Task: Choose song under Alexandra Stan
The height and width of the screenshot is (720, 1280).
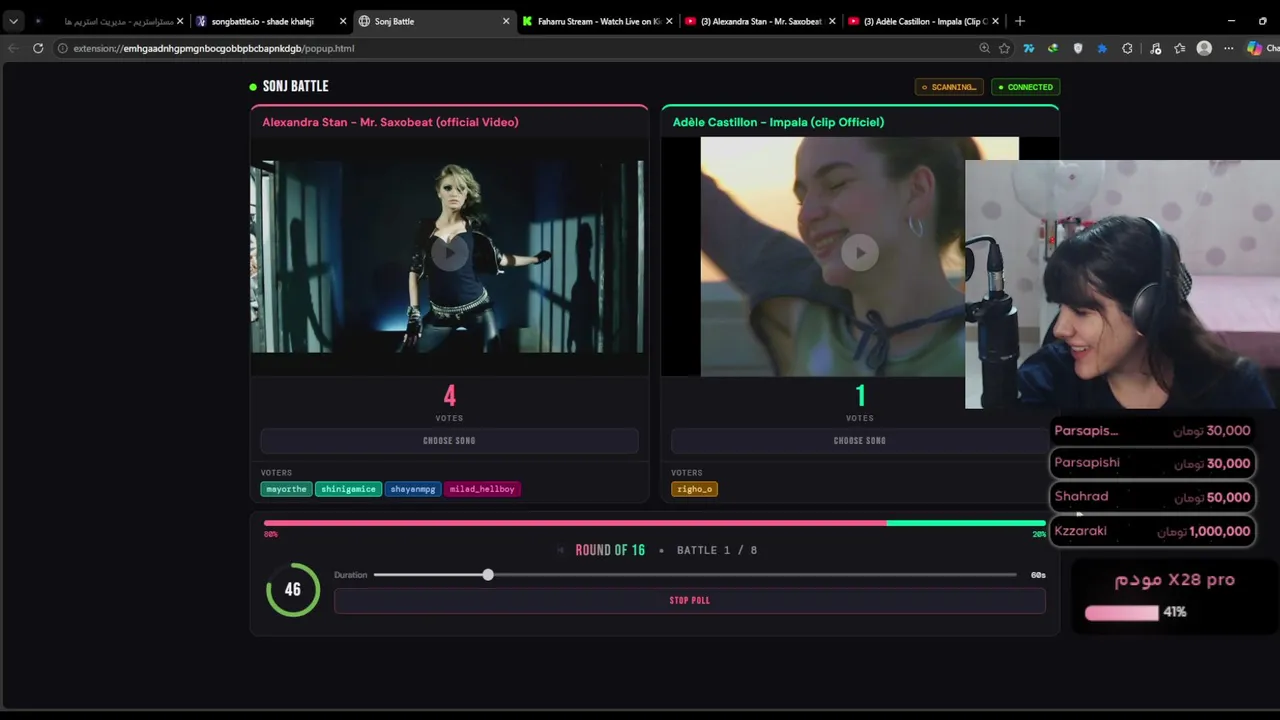Action: [x=449, y=441]
